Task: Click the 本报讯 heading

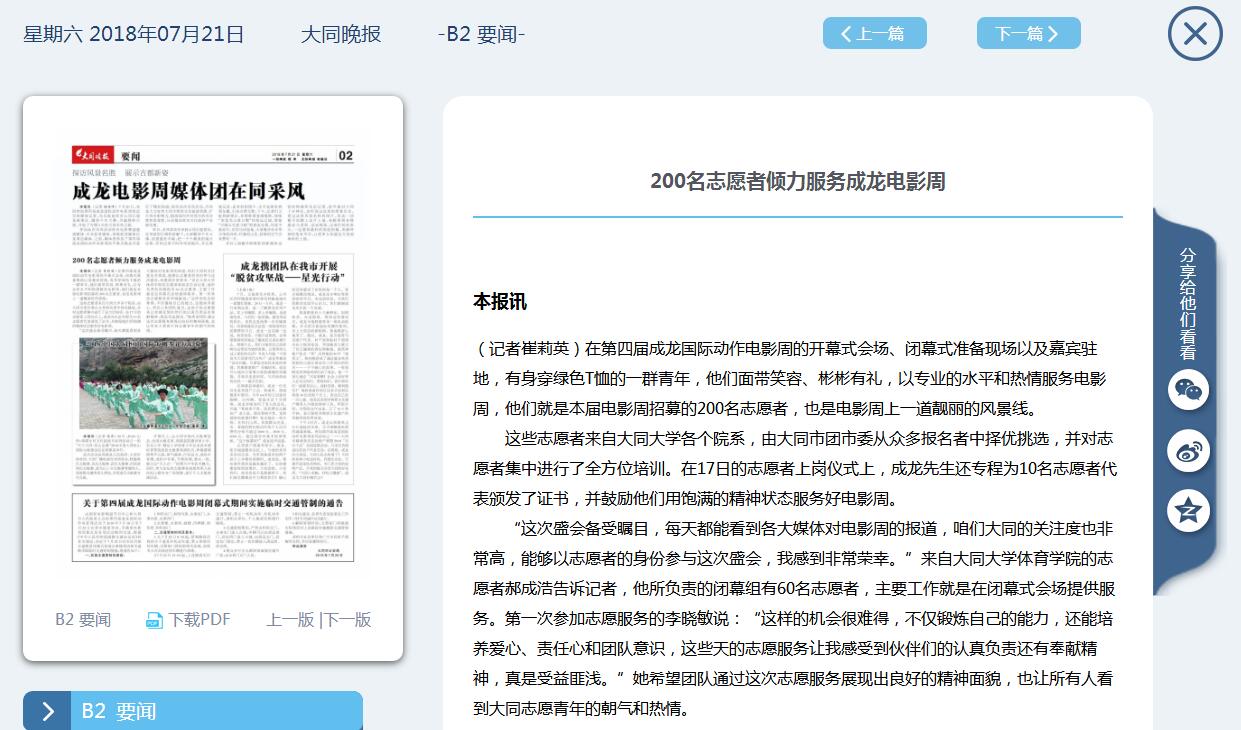Action: 500,301
